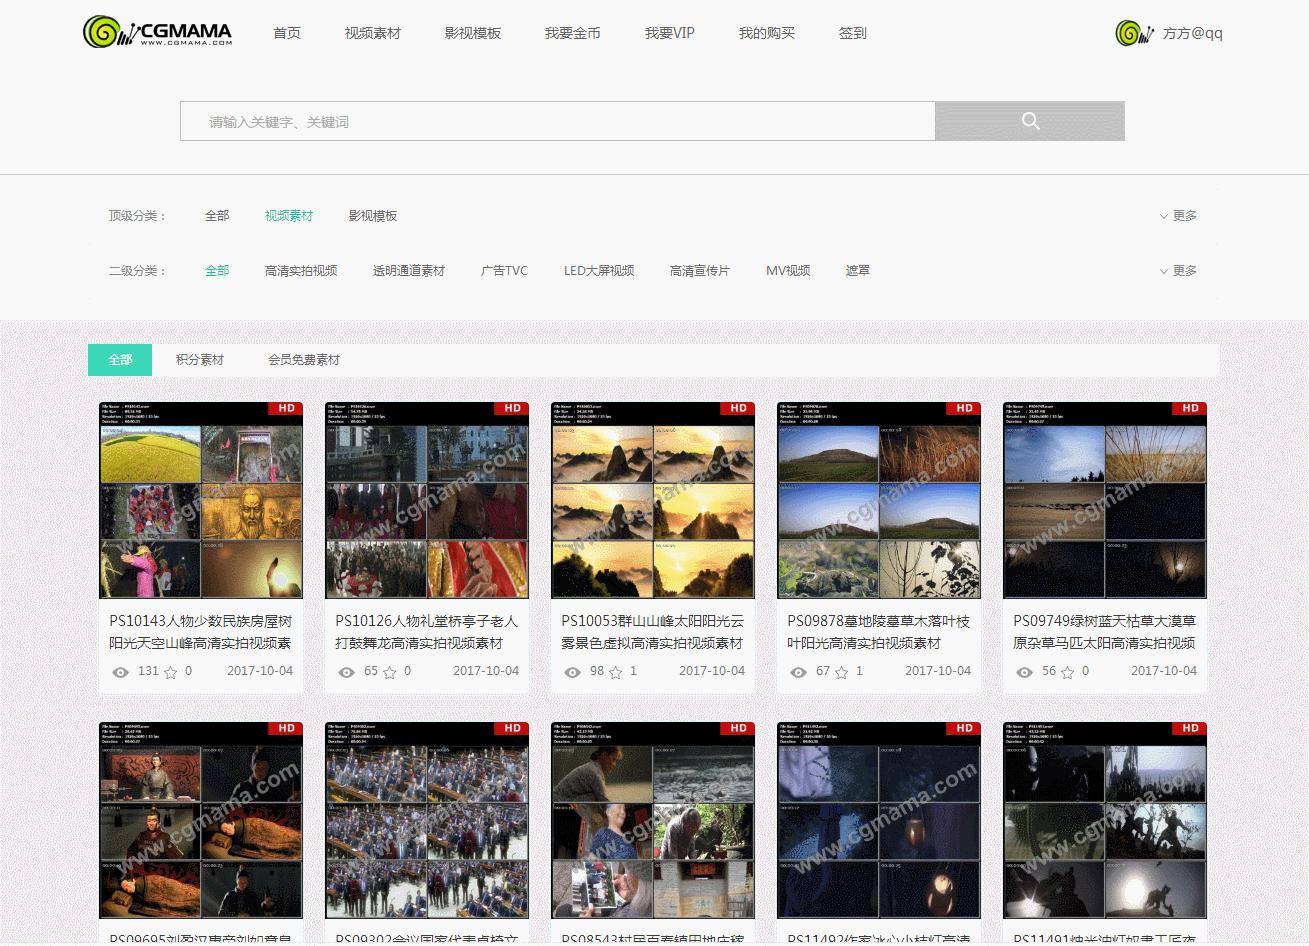Click the HD badge on PS10053 thumbnail
This screenshot has width=1309, height=946.
click(x=739, y=408)
